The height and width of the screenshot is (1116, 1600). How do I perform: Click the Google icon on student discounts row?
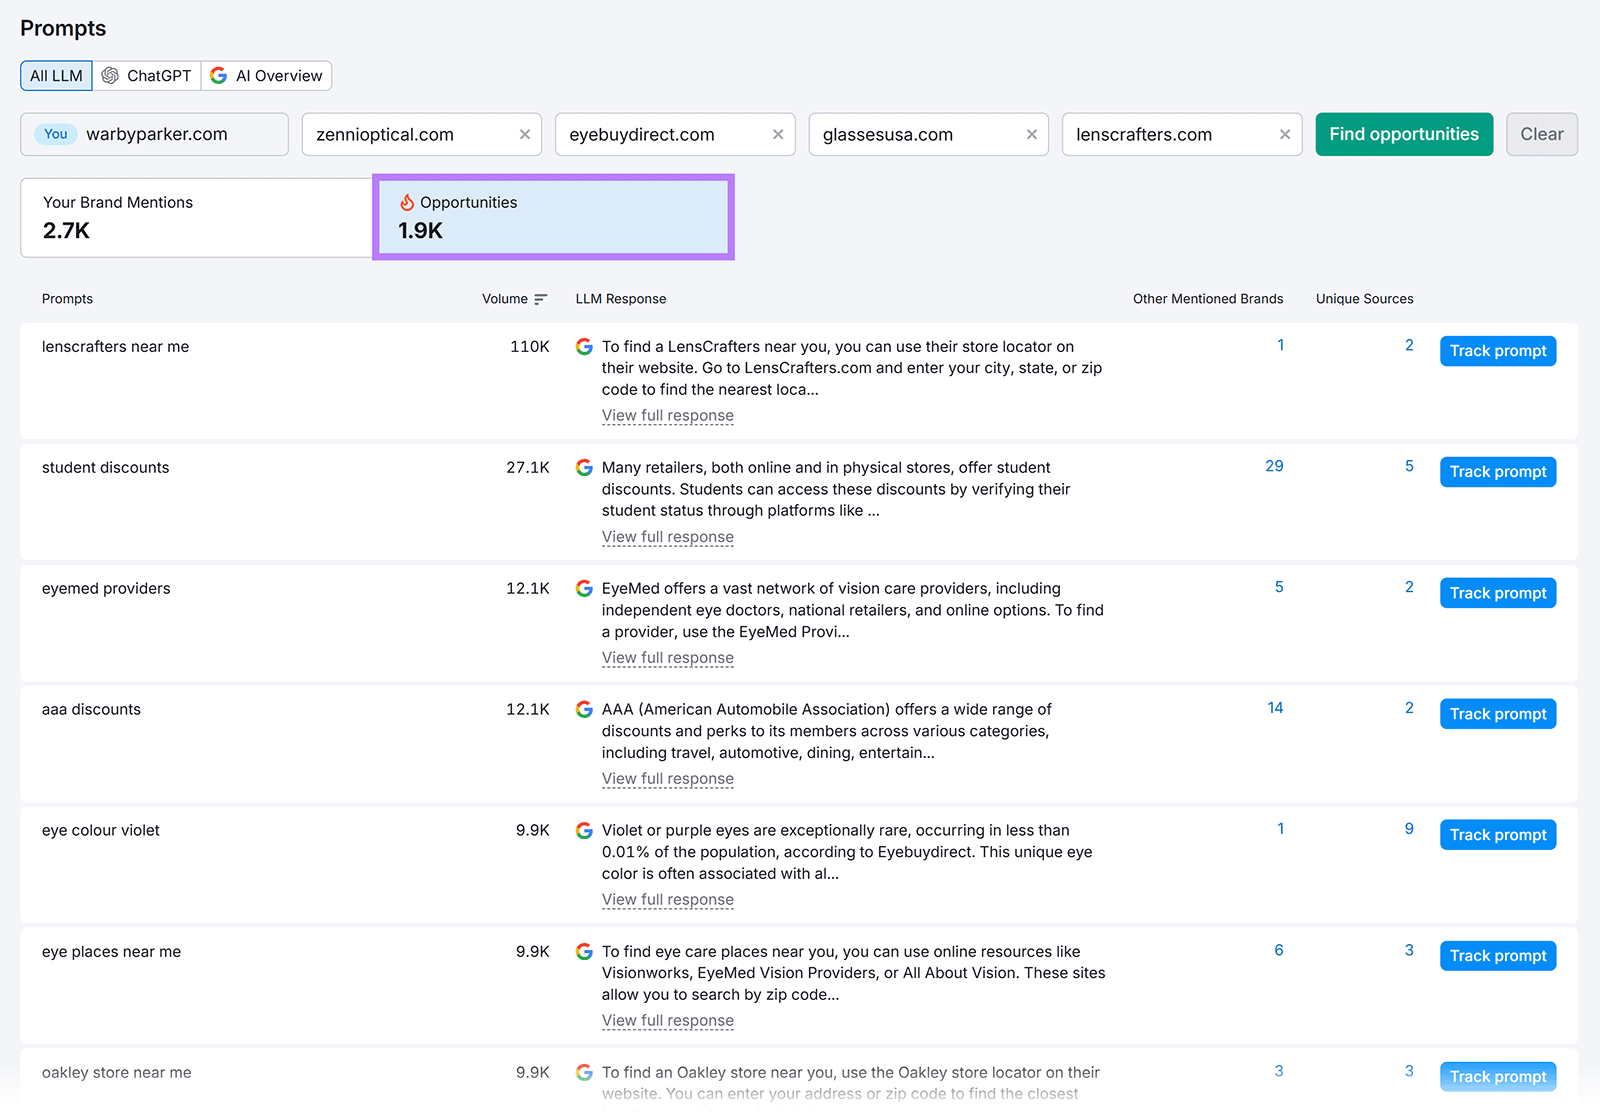coord(584,468)
